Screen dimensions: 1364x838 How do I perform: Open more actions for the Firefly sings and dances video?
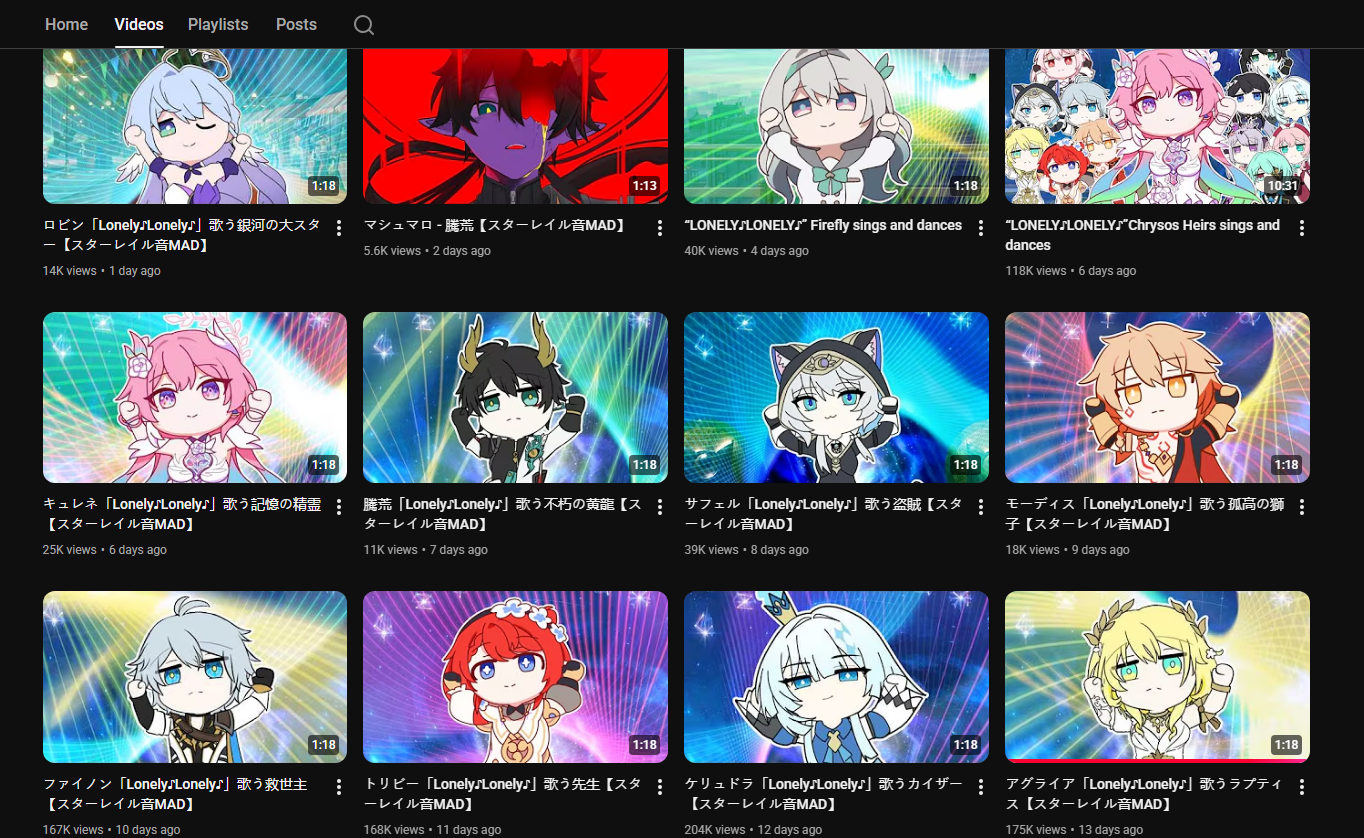[x=981, y=228]
